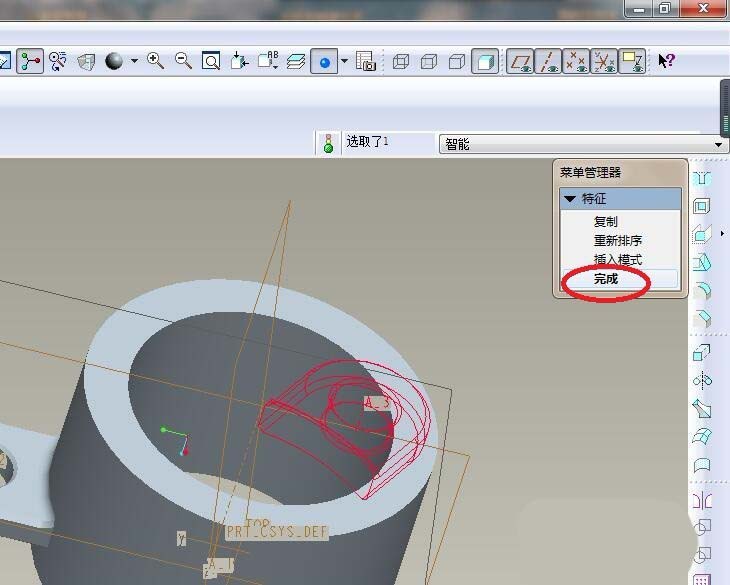Select the Hole tool icon
Viewport: 730px width, 585px height.
point(702,178)
